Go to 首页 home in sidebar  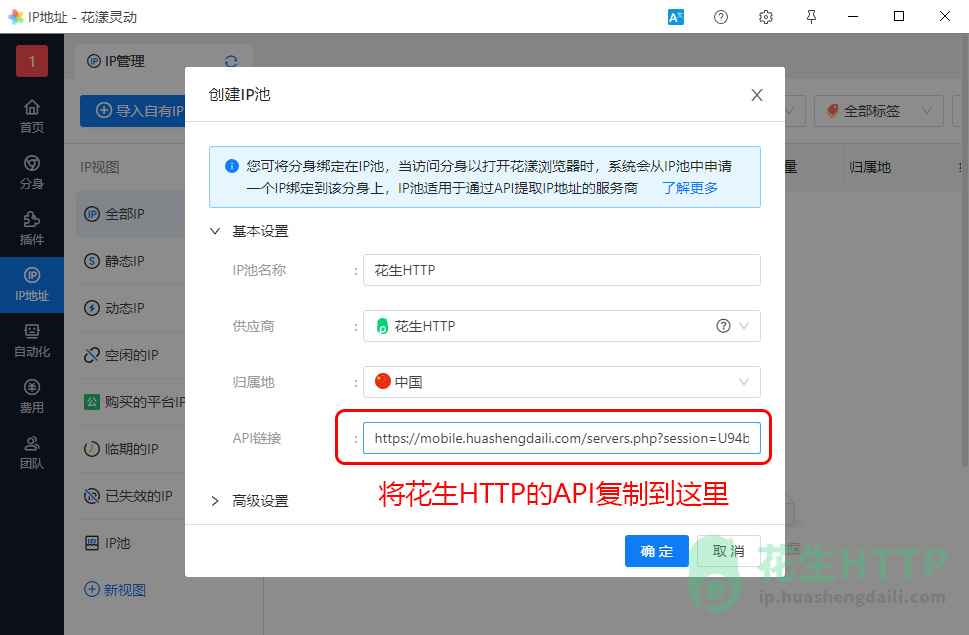32,116
